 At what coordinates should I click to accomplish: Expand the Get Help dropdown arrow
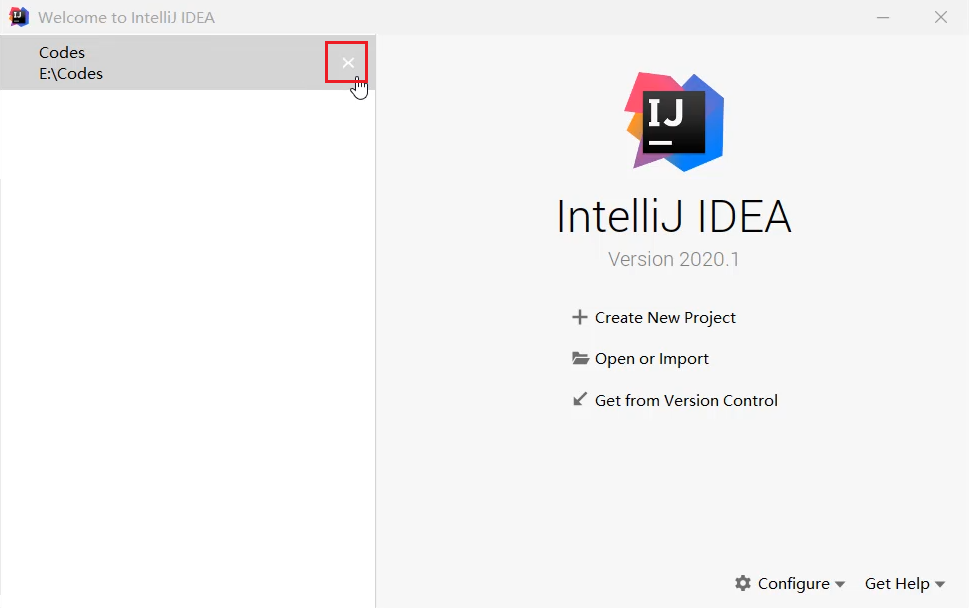pyautogui.click(x=940, y=584)
